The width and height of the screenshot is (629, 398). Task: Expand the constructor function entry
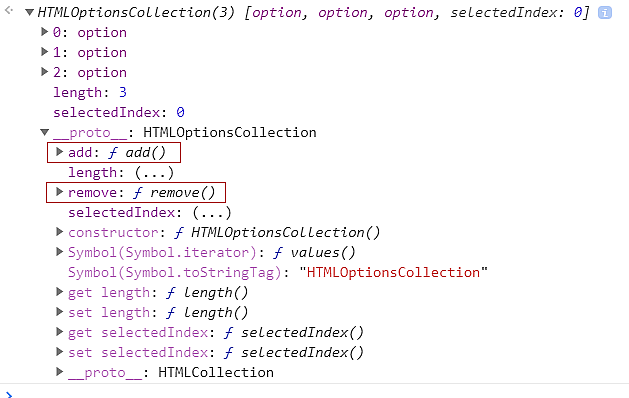(x=59, y=231)
